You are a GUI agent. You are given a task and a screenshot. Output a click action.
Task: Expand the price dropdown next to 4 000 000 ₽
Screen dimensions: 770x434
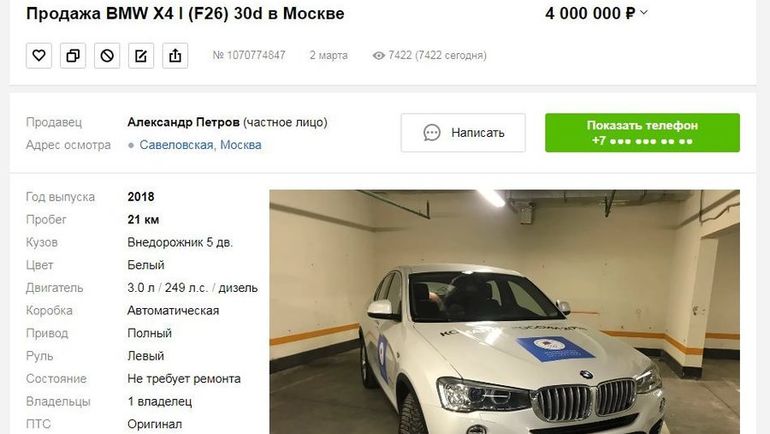pyautogui.click(x=644, y=13)
